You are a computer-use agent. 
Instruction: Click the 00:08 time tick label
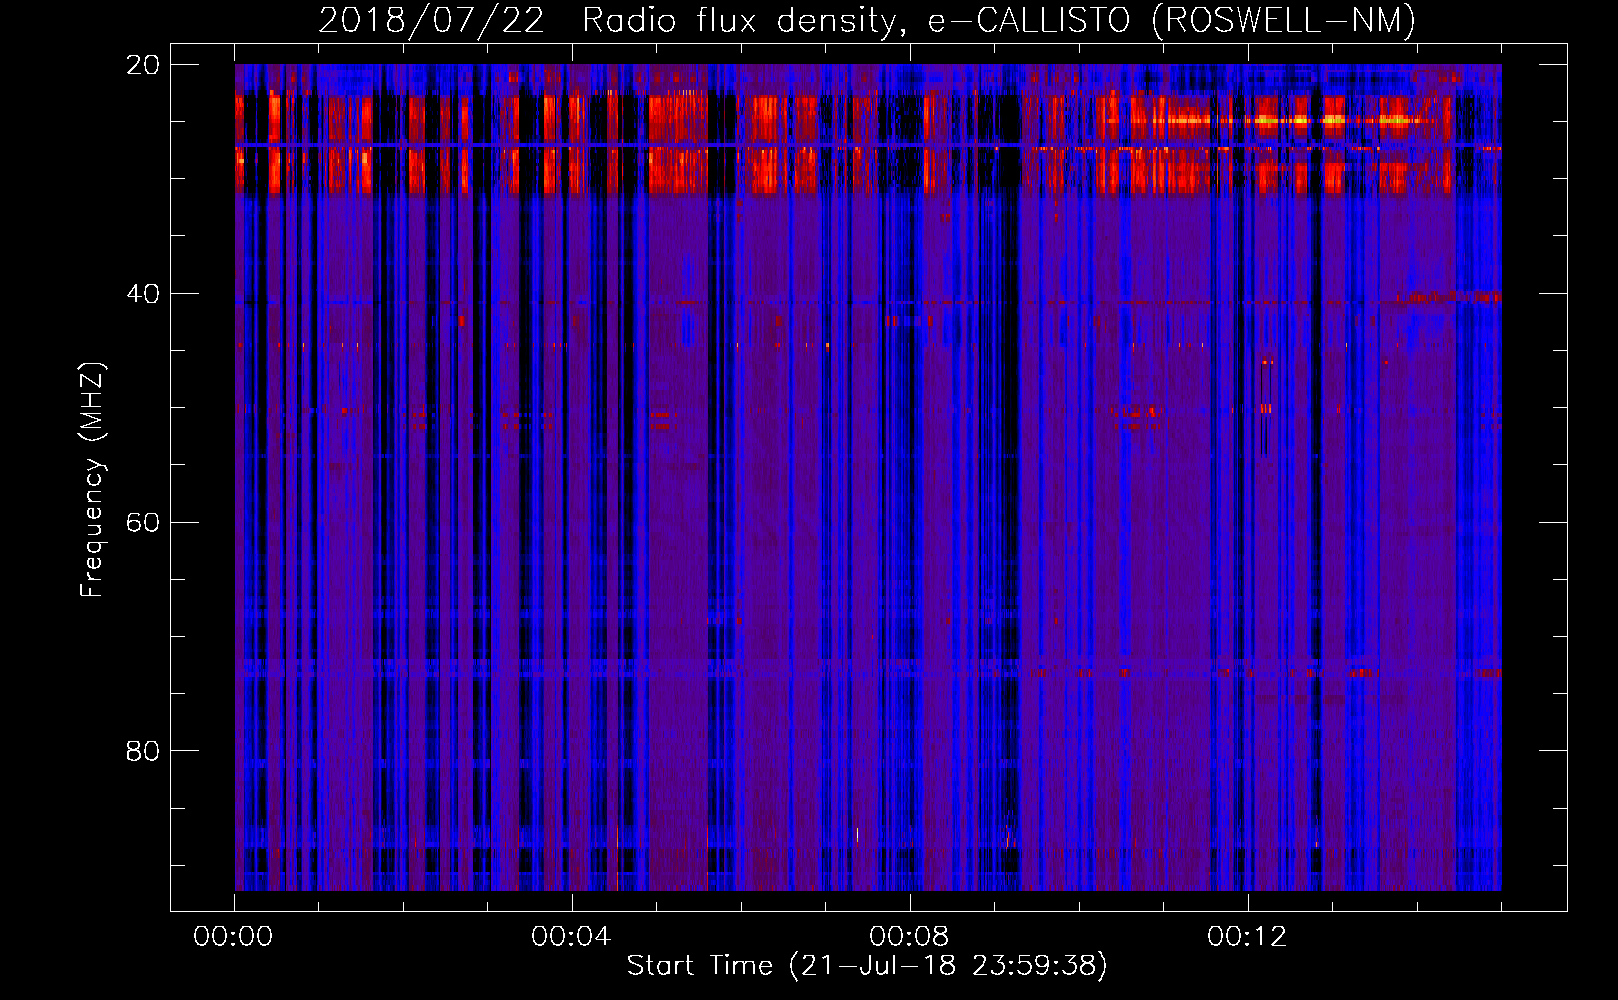[x=909, y=937]
